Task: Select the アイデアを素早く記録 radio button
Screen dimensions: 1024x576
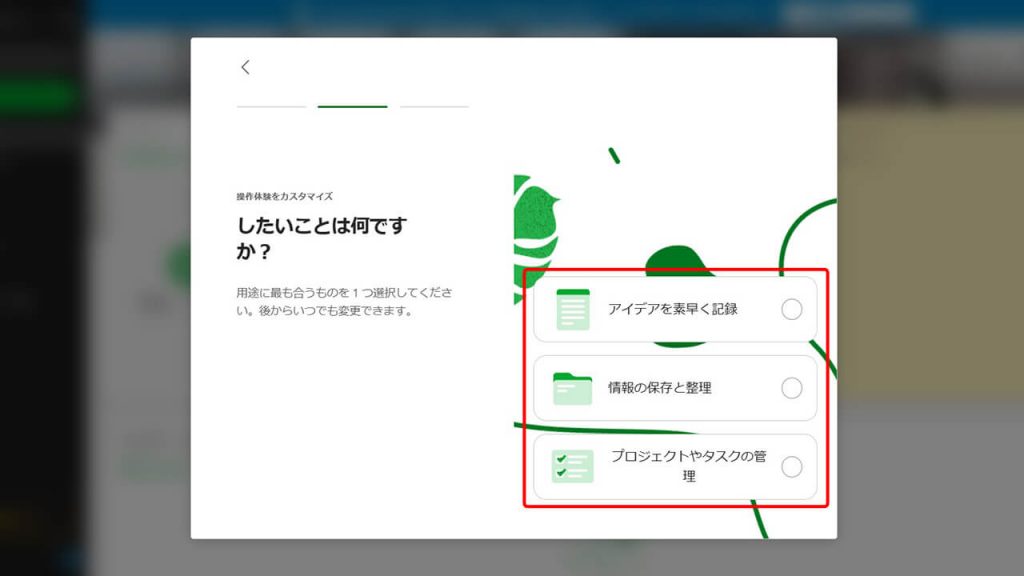Action: pyautogui.click(x=792, y=309)
